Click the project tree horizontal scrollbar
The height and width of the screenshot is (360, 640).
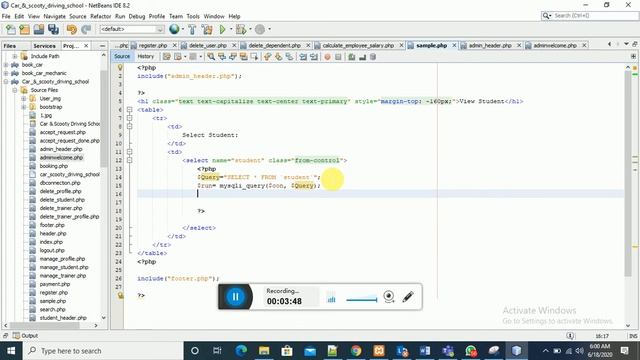pos(46,325)
